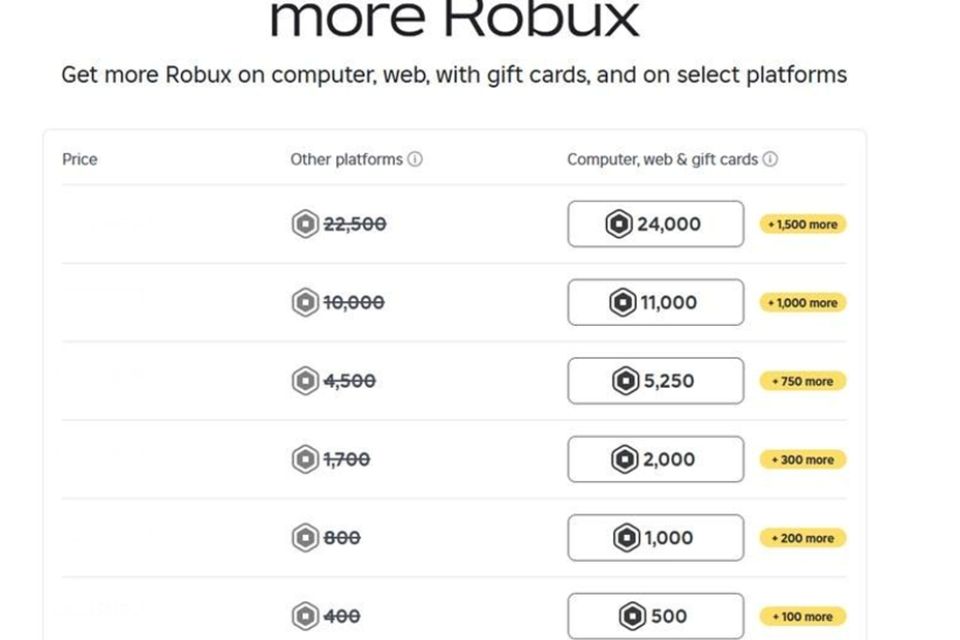Click the +100 more badge
960x640 pixels.
[x=803, y=615]
